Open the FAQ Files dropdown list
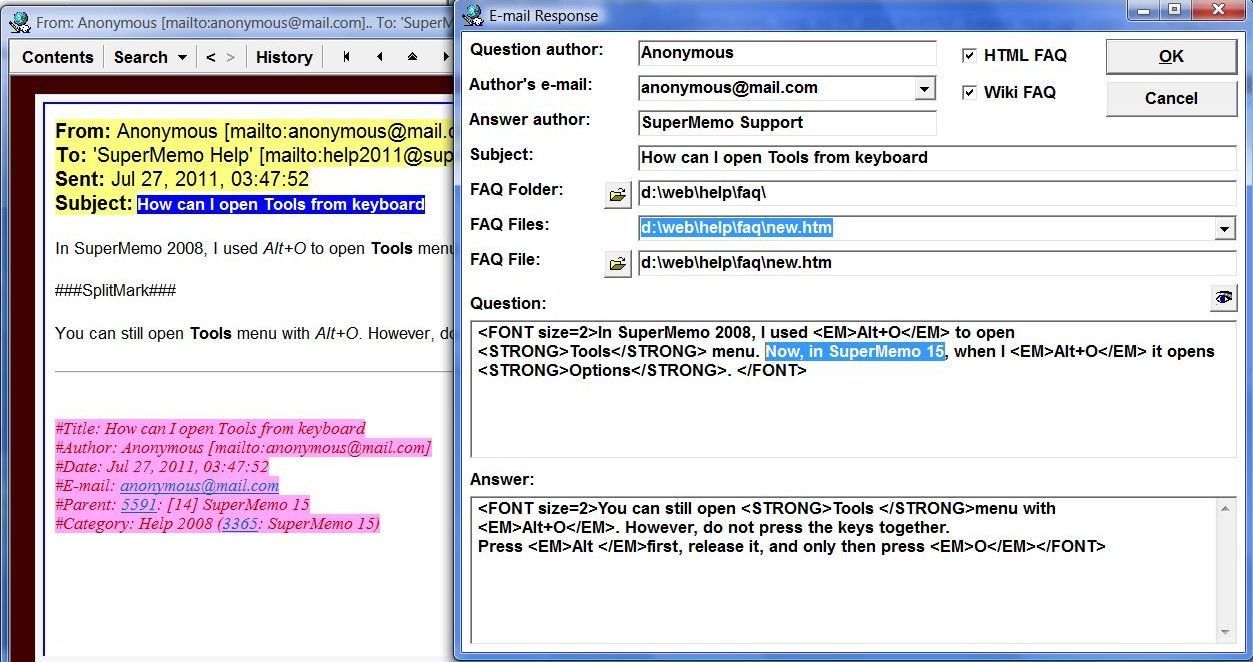Viewport: 1253px width, 662px height. (1224, 229)
